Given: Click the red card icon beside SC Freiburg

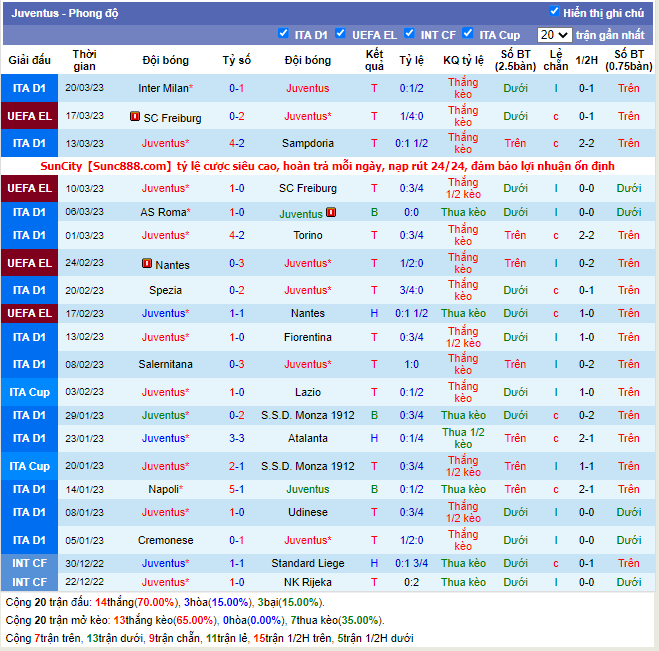Looking at the screenshot, I should (135, 117).
